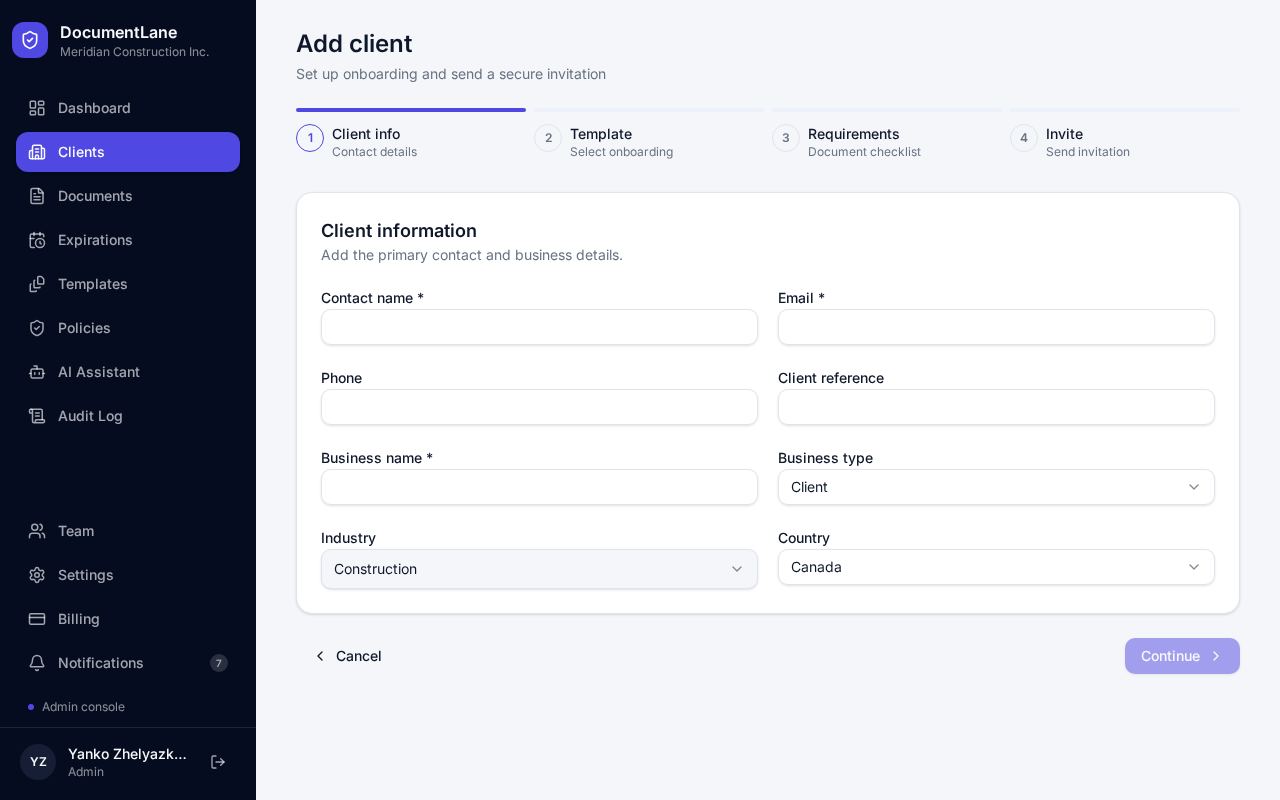Viewport: 1280px width, 800px height.
Task: Click the Billing card icon
Action: tap(37, 619)
